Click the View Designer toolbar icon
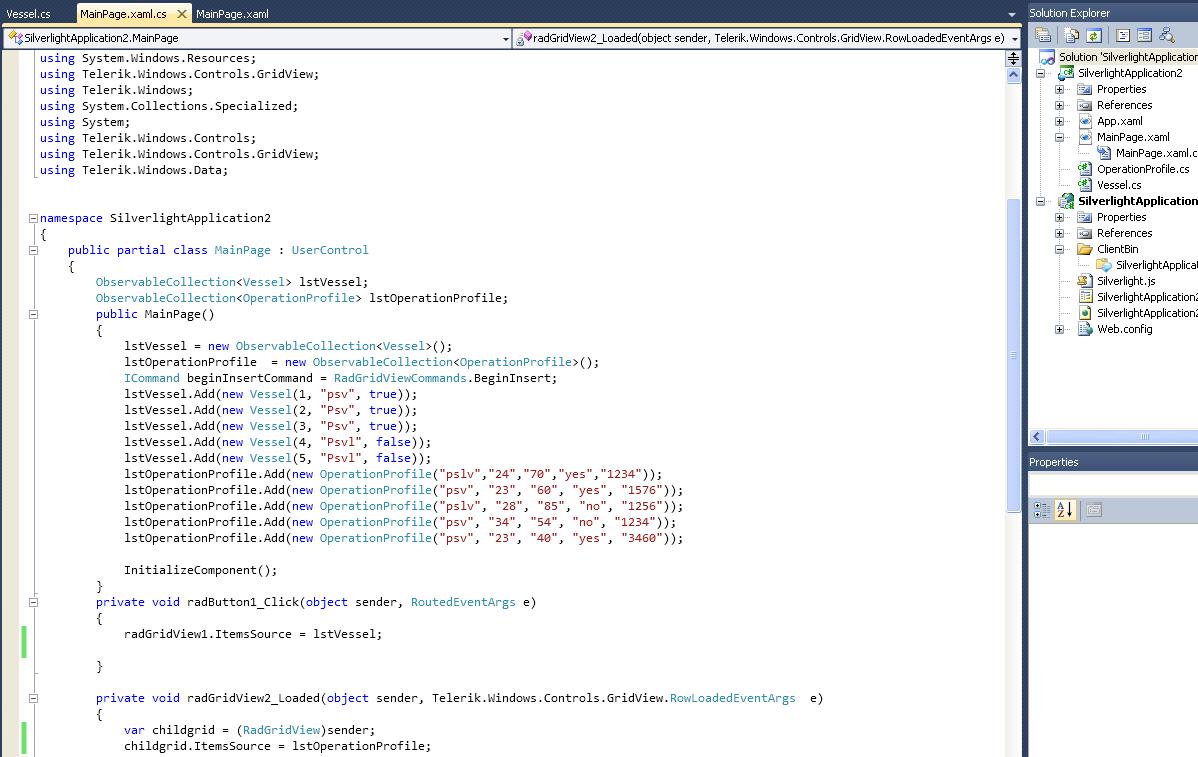The image size is (1198, 757). 1145,35
